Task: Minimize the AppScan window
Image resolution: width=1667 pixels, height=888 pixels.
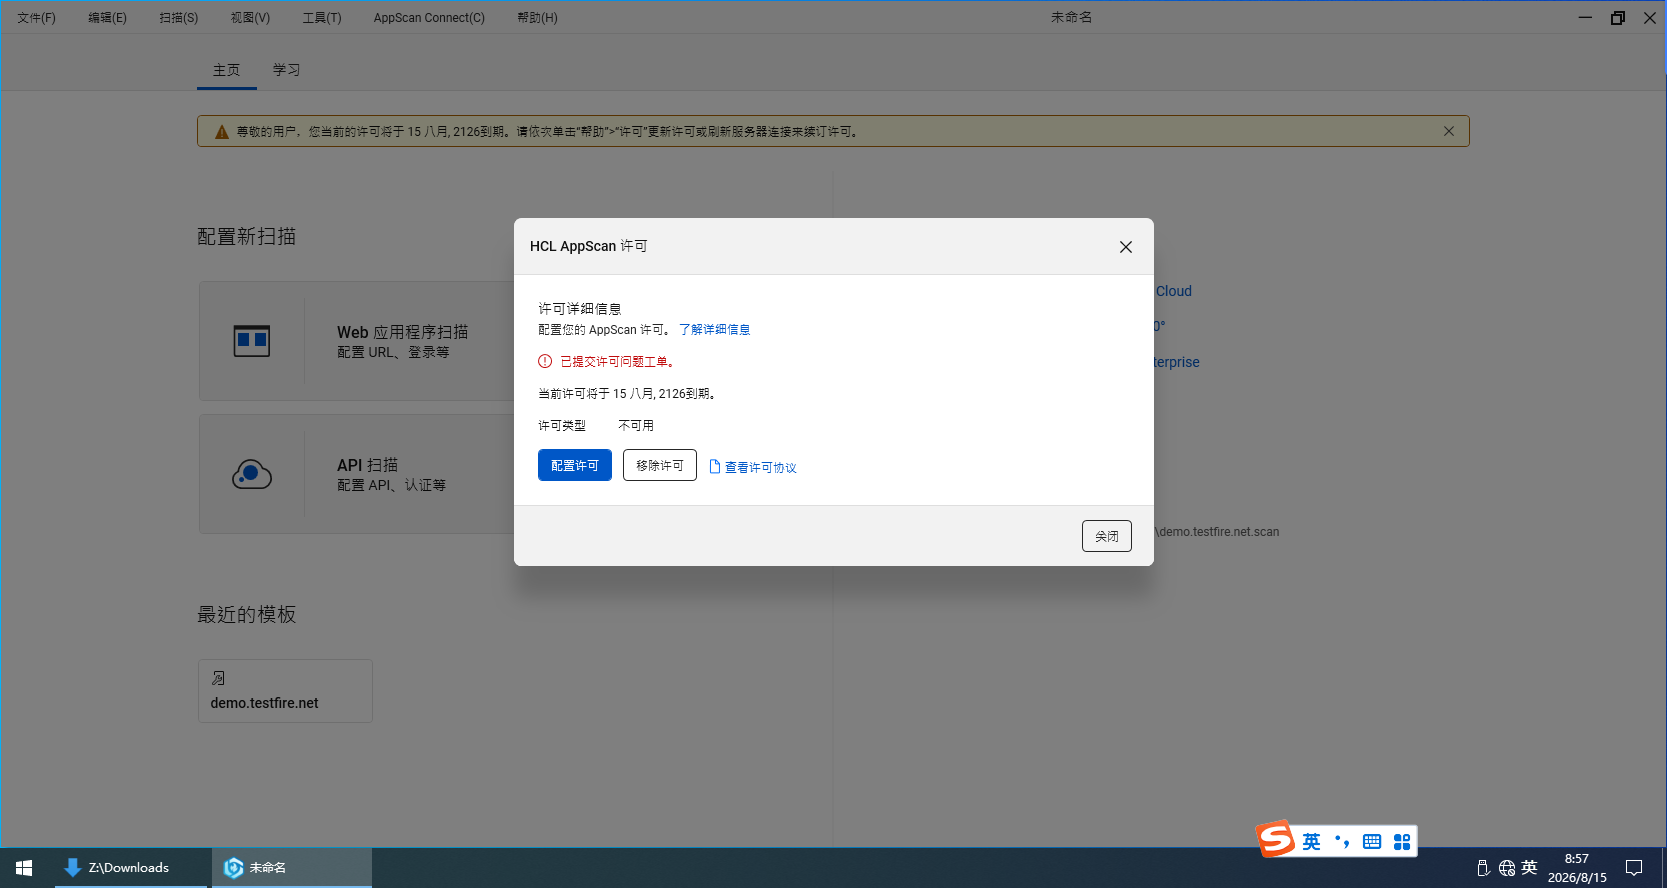Action: pos(1585,17)
